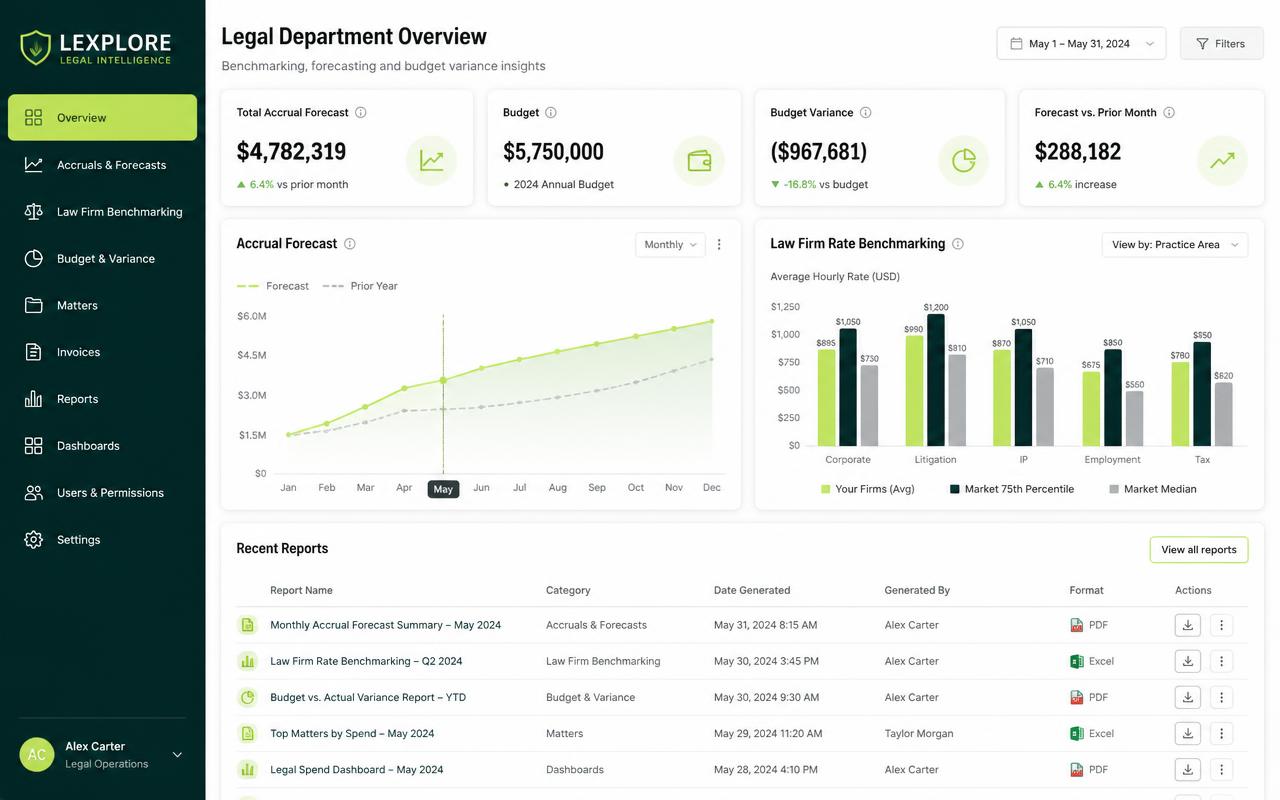
Task: Open more actions for Top Matters by Spend row
Action: 1221,733
